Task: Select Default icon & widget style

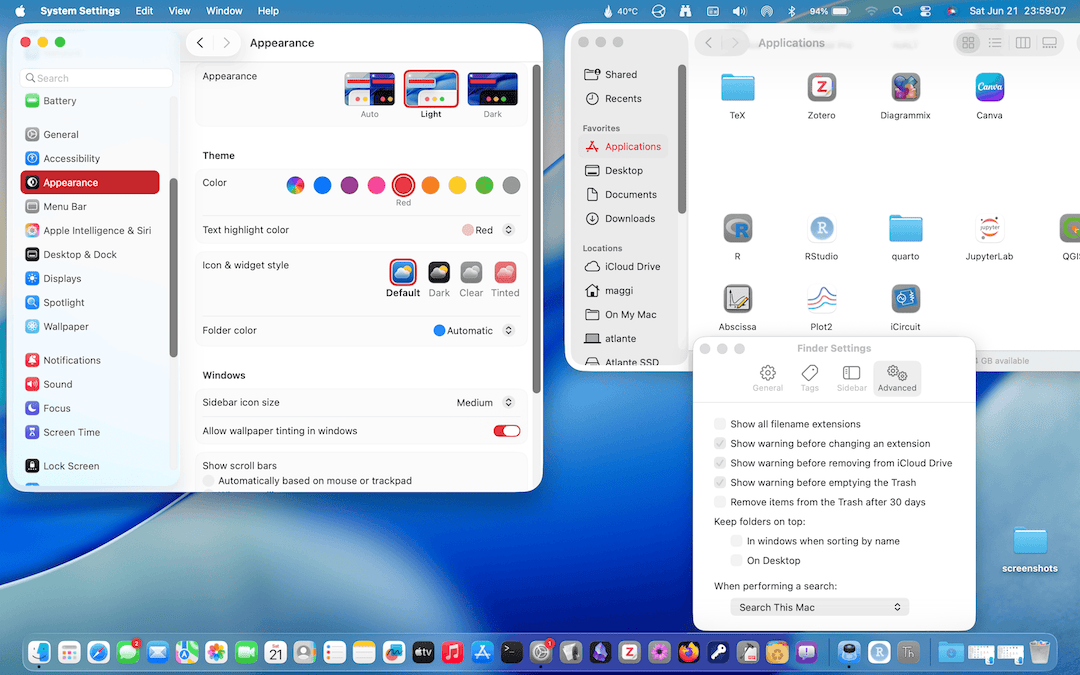Action: (403, 273)
